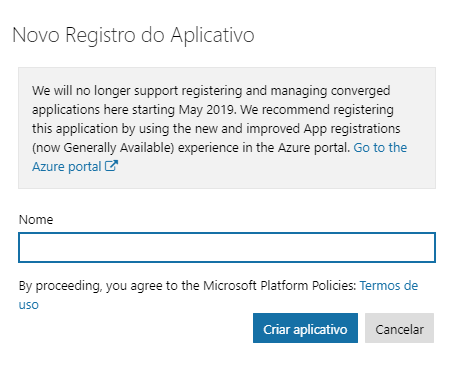453x371 pixels.
Task: Create the app with Criar aplicativo
Action: click(x=305, y=328)
